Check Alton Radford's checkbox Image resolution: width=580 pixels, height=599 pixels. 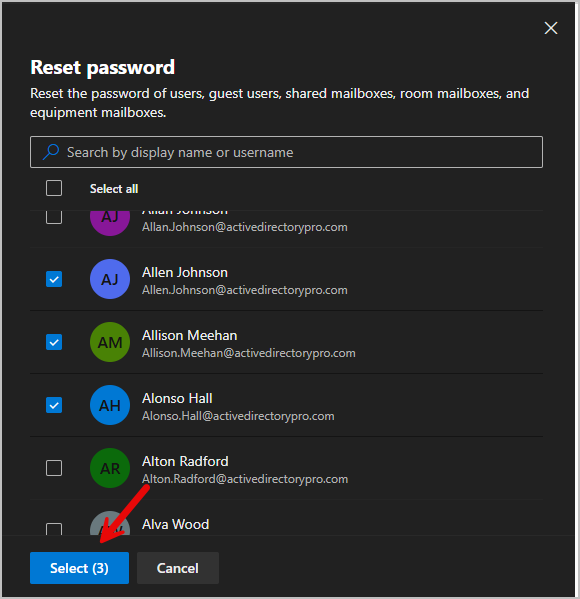tap(54, 468)
